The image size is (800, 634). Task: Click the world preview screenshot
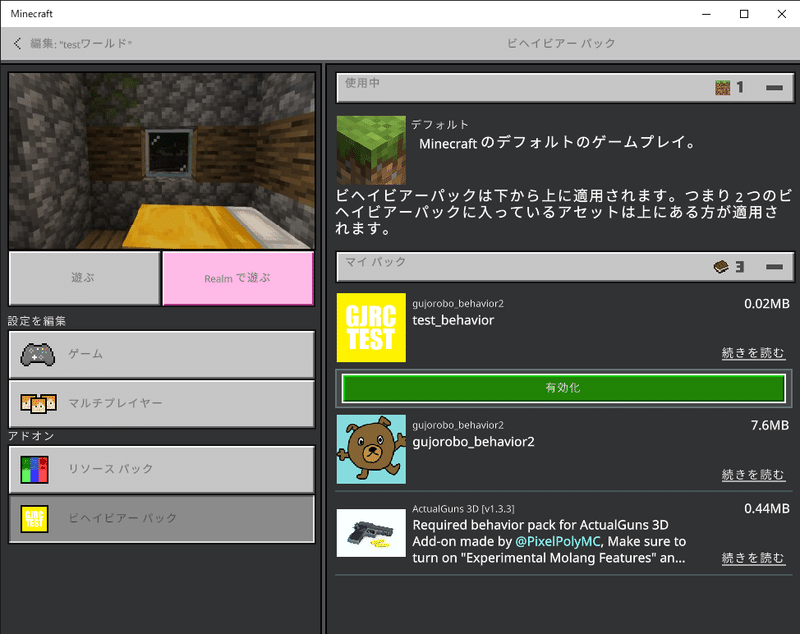point(162,161)
